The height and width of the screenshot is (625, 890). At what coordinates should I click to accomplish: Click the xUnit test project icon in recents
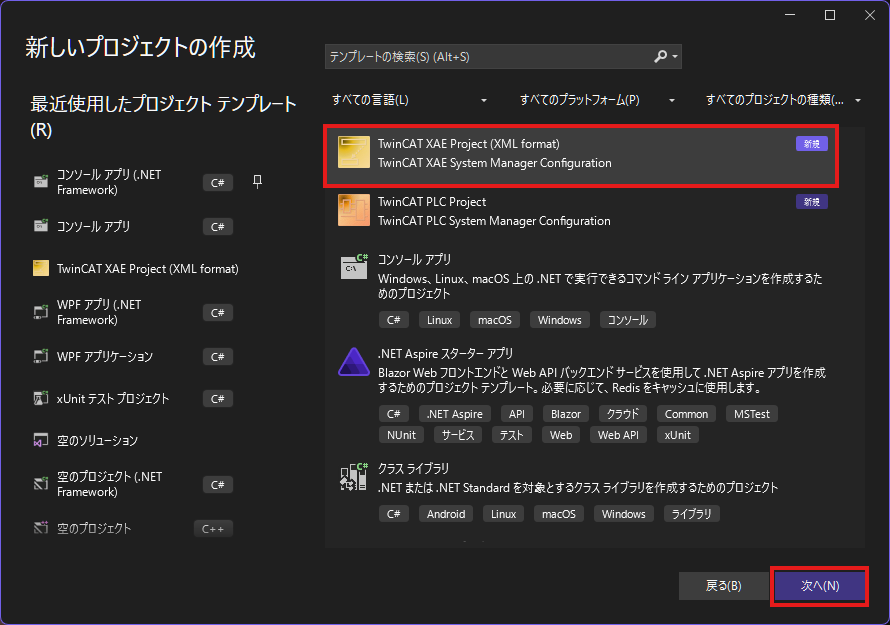point(41,398)
